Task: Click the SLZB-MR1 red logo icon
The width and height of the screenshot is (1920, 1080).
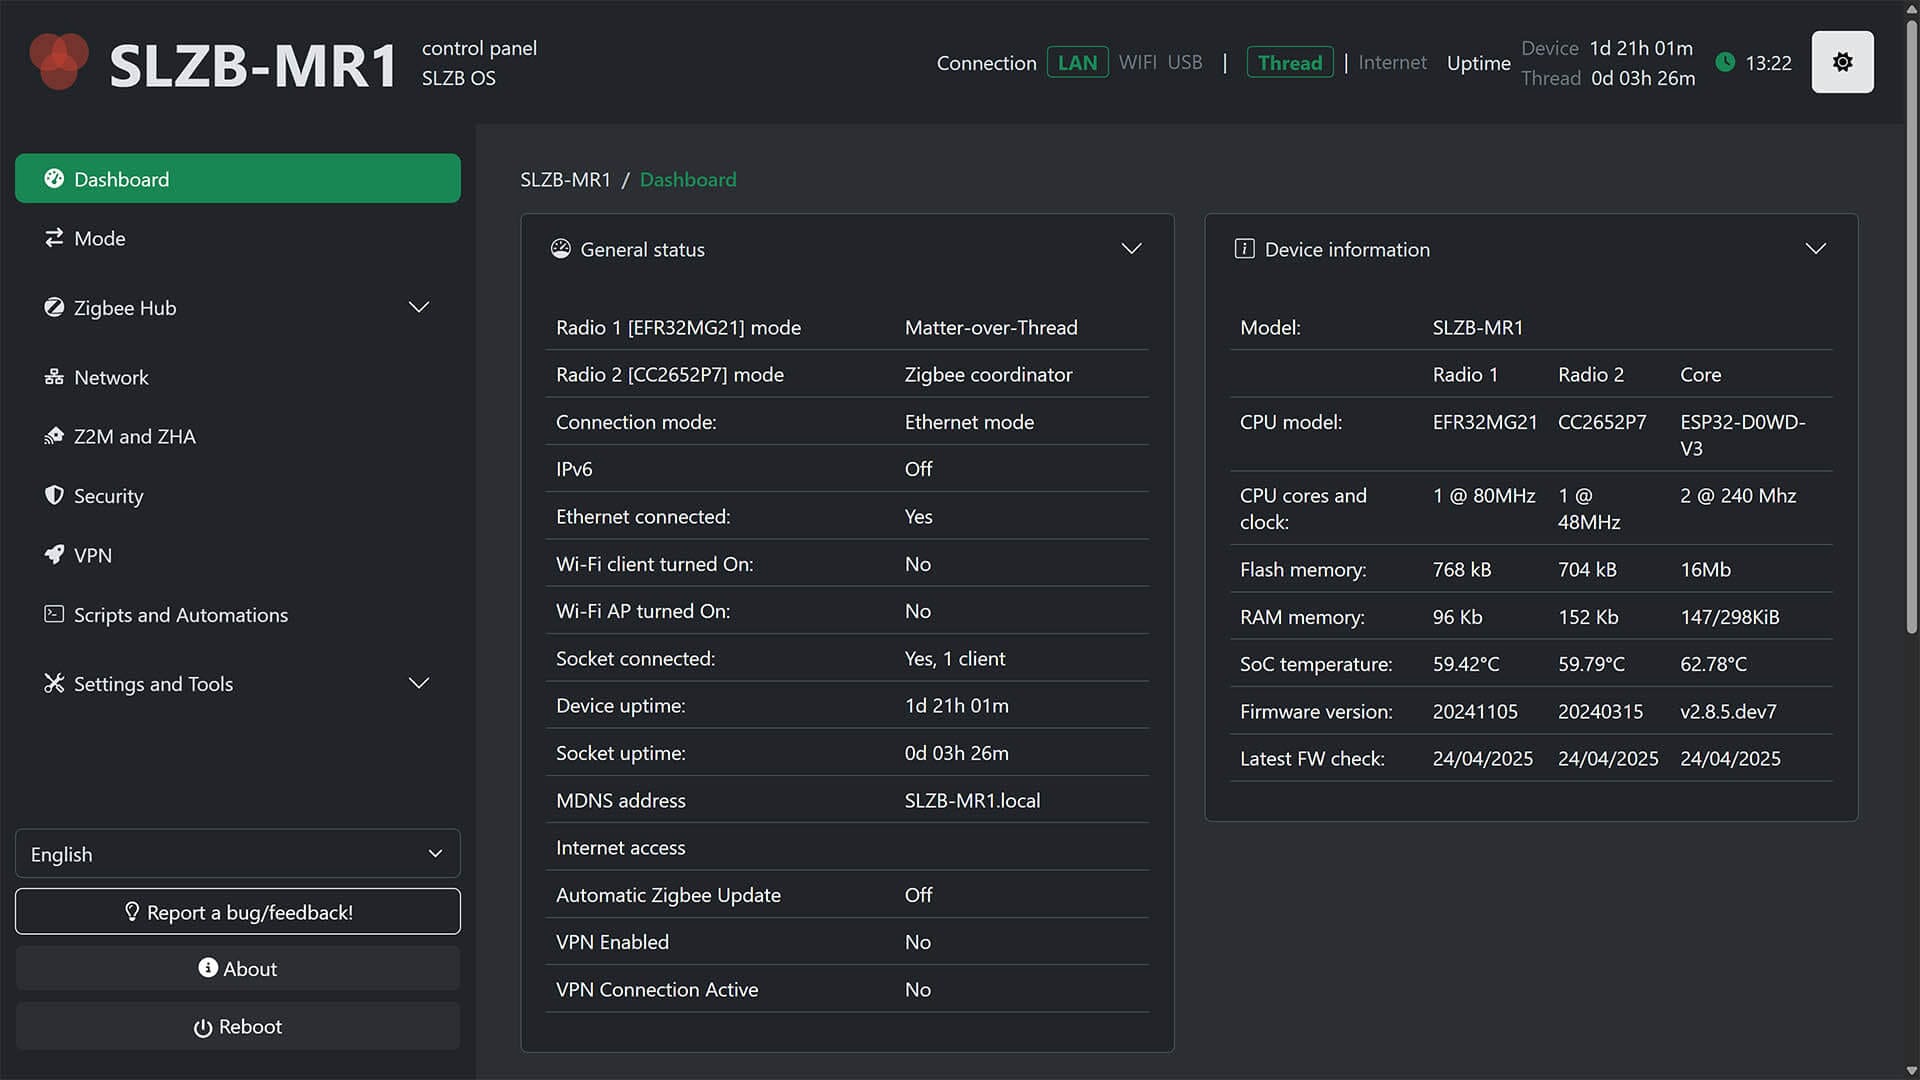Action: point(58,60)
